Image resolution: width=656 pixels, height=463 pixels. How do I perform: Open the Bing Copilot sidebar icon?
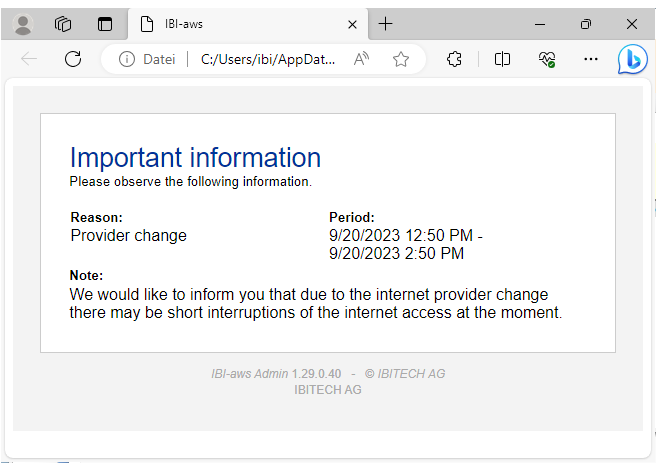pos(632,60)
